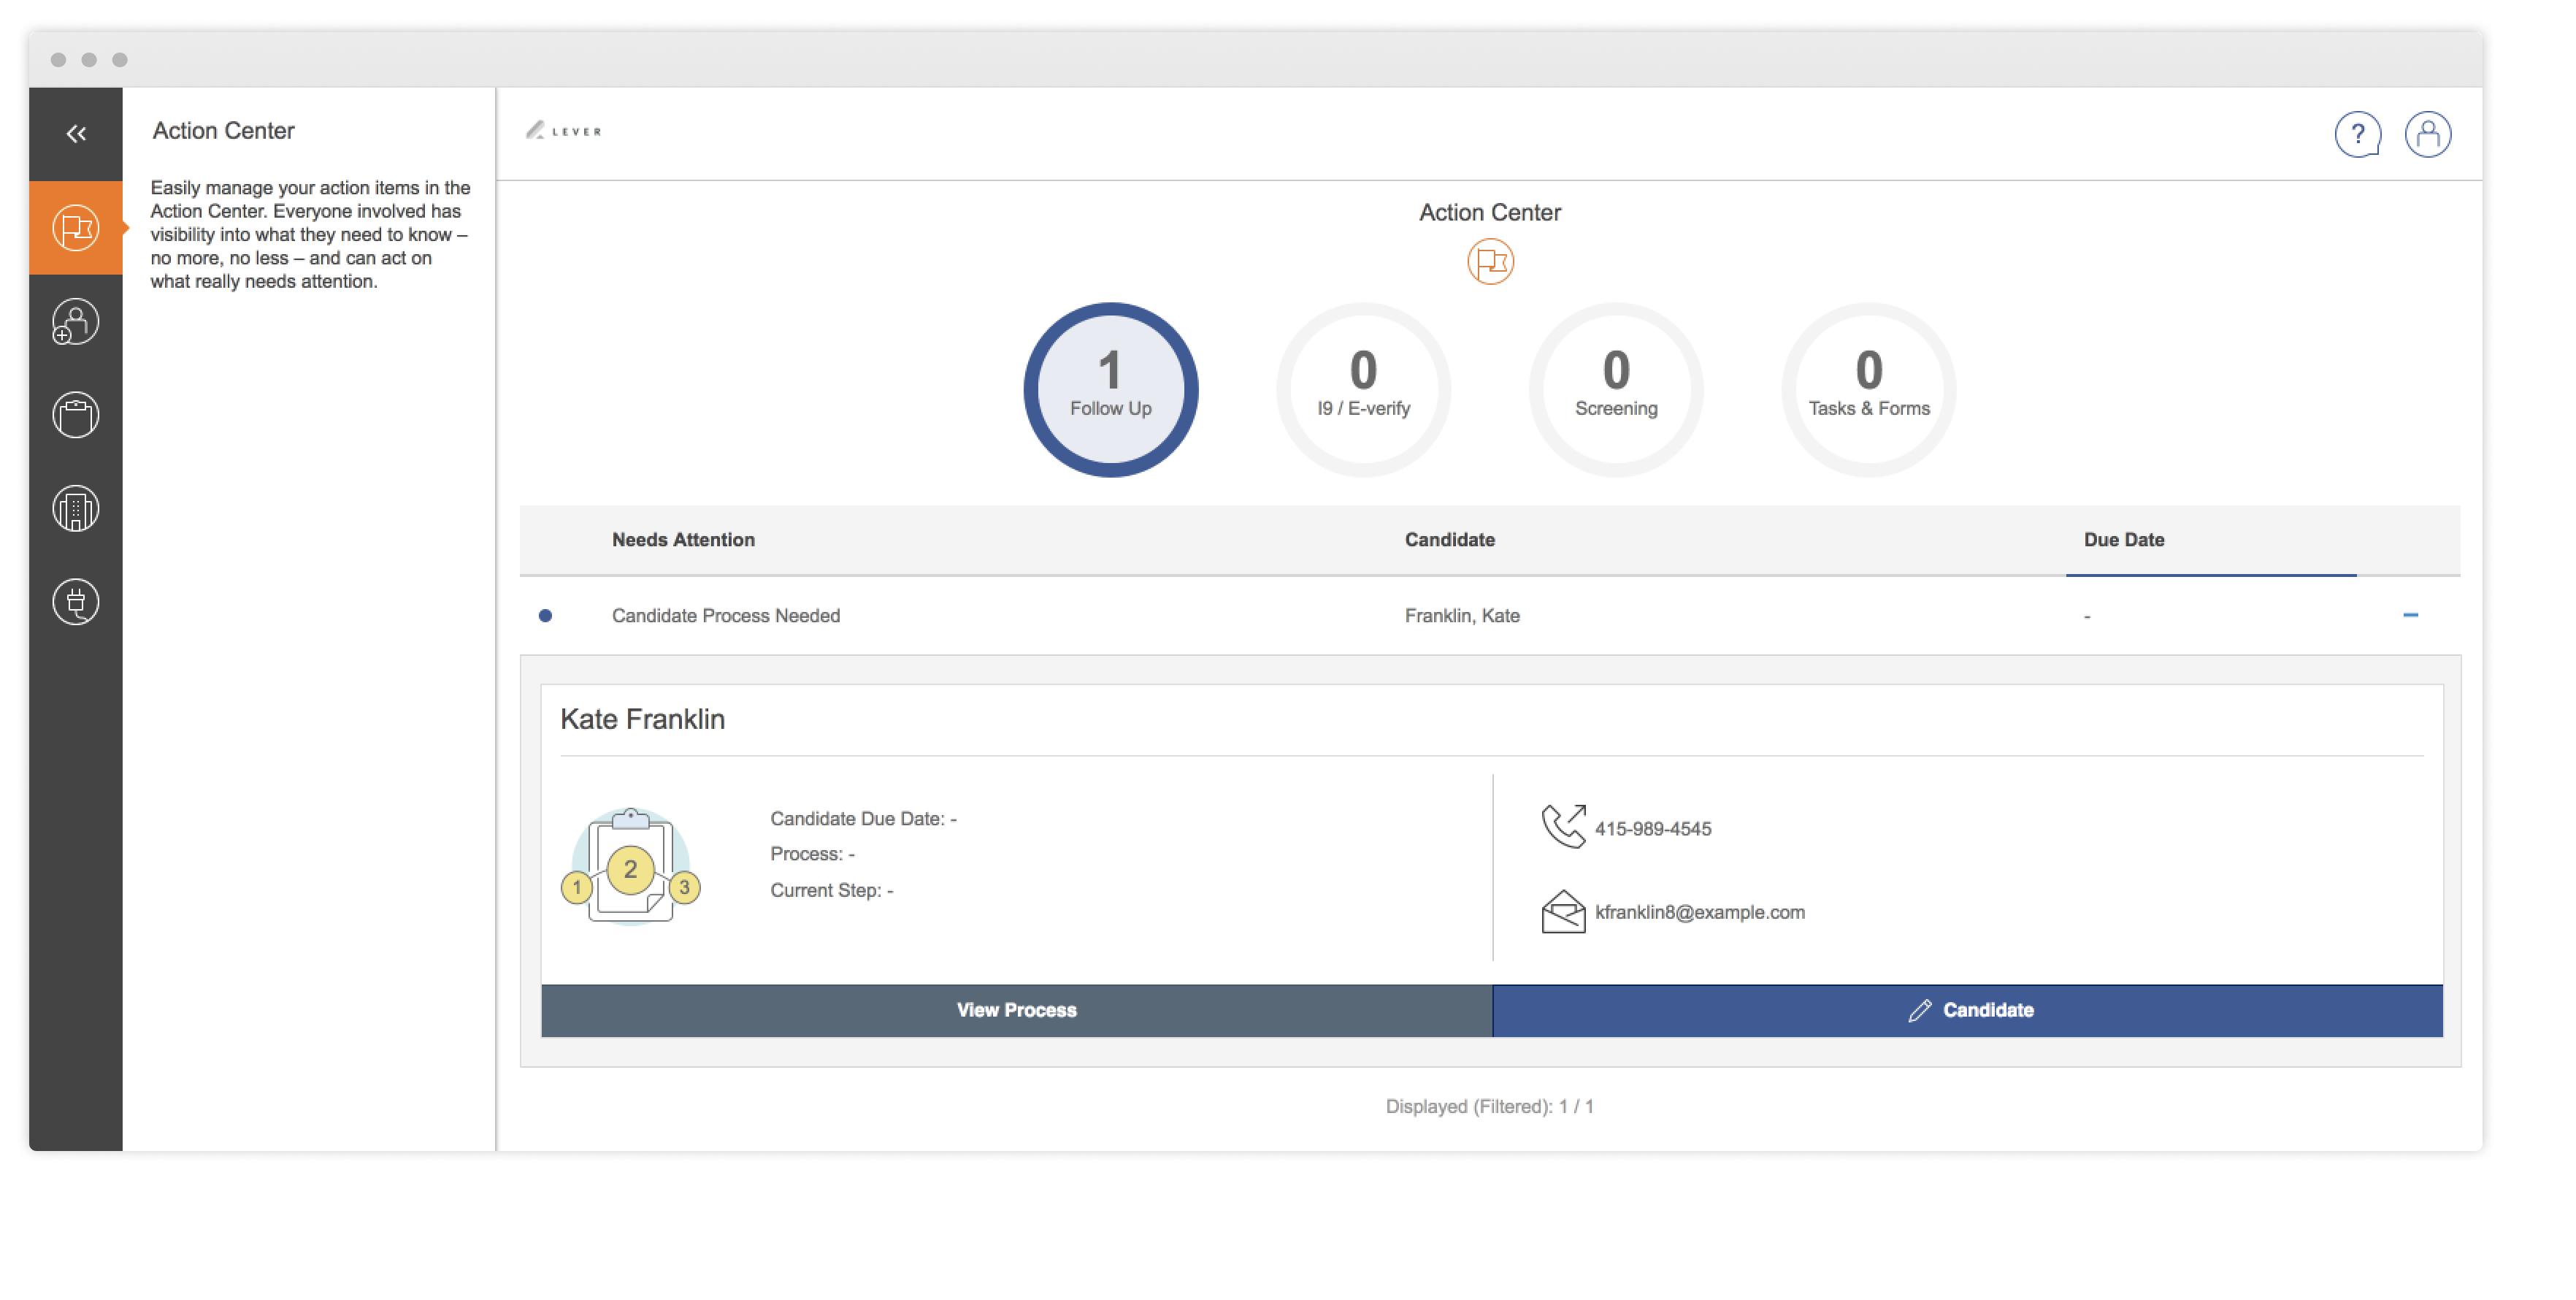Switch to the Tasks & Forms category
Image resolution: width=2576 pixels, height=1300 pixels.
point(1868,390)
